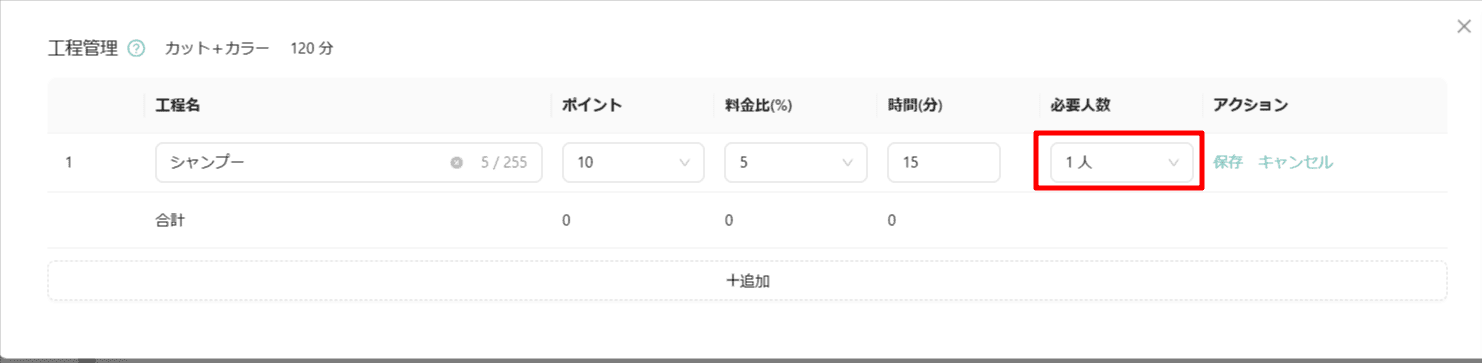The height and width of the screenshot is (363, 1482).
Task: Close the 工程管理 dialog with the X
Action: pyautogui.click(x=1463, y=27)
